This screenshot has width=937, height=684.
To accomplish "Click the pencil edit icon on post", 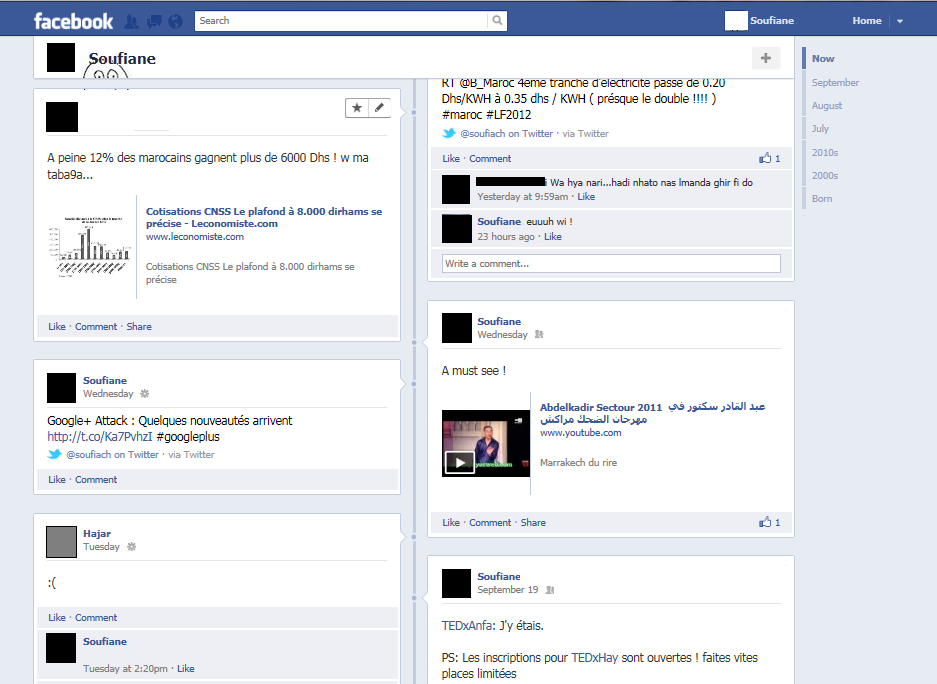I will (x=379, y=108).
